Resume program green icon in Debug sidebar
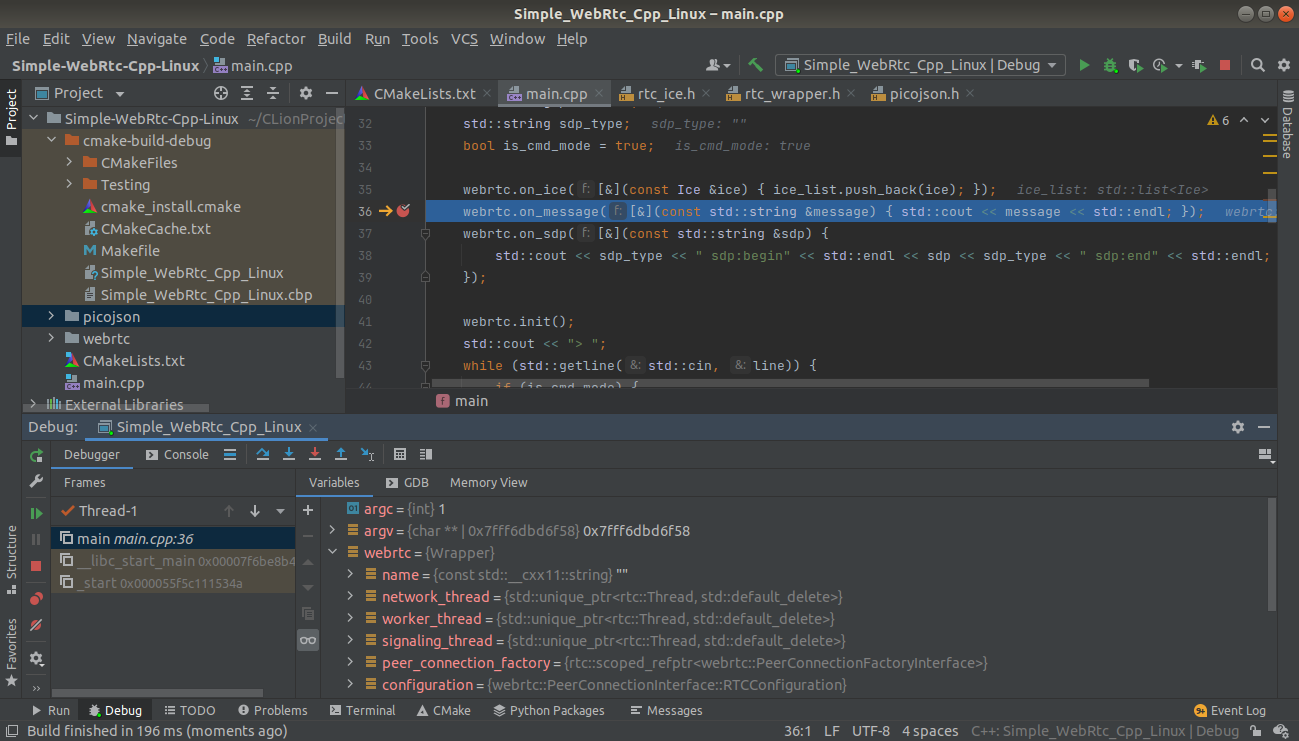The height and width of the screenshot is (741, 1299). point(36,513)
